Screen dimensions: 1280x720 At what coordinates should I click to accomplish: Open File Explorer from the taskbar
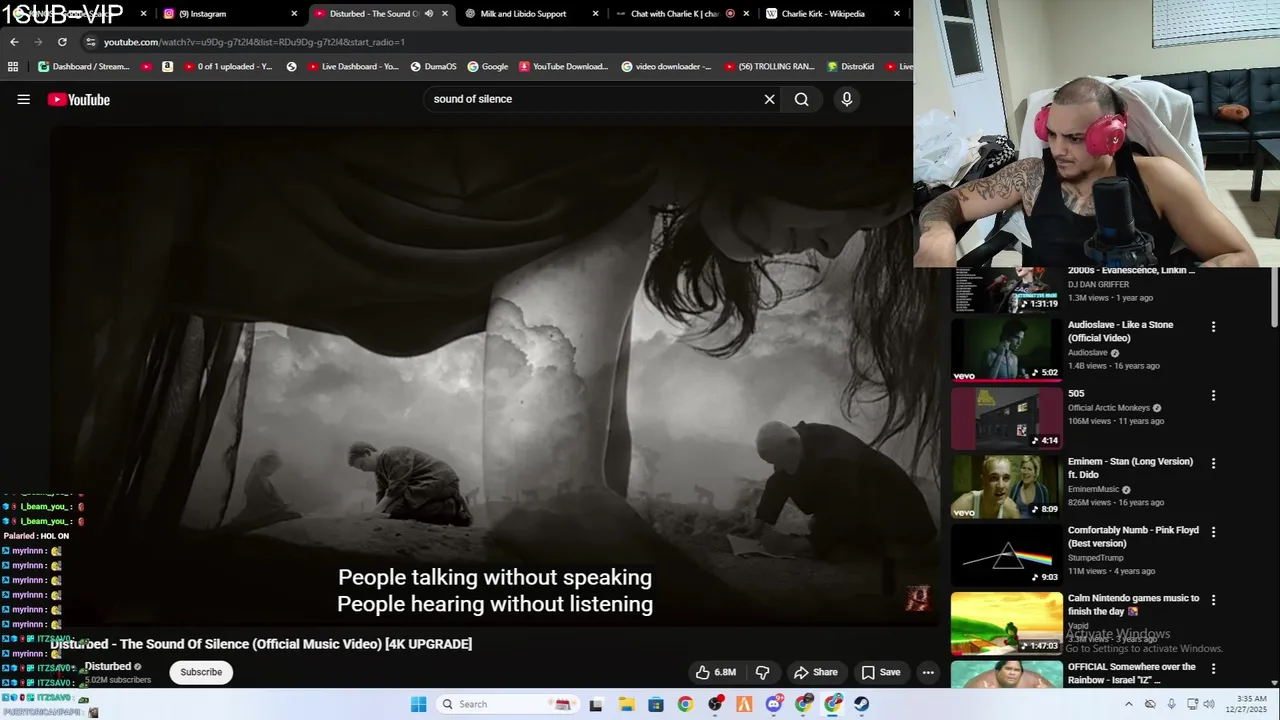click(625, 704)
